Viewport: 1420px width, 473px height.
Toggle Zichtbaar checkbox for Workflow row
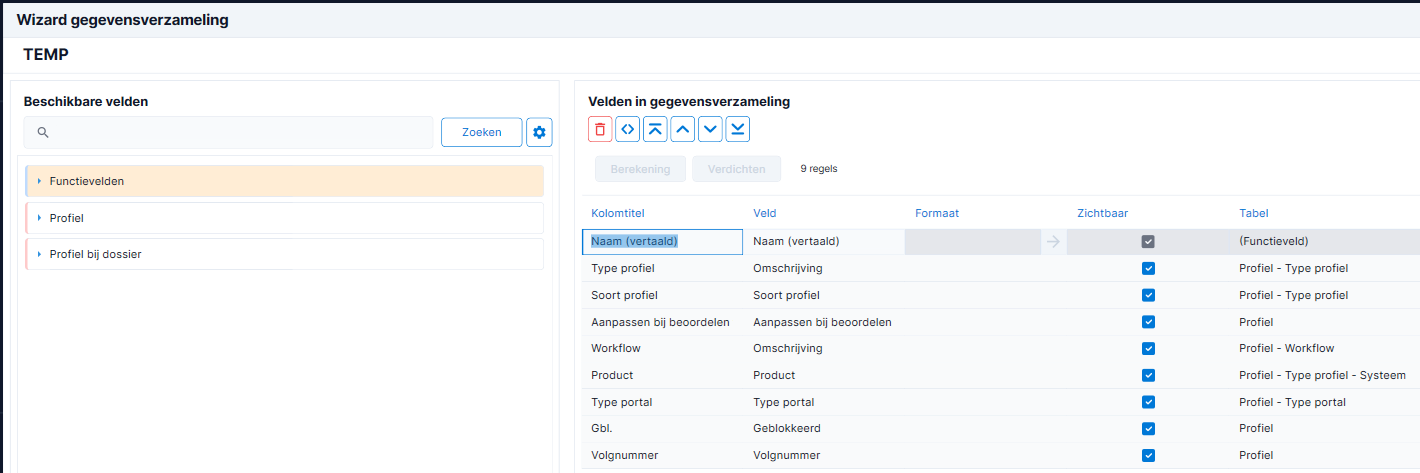[x=1148, y=349]
